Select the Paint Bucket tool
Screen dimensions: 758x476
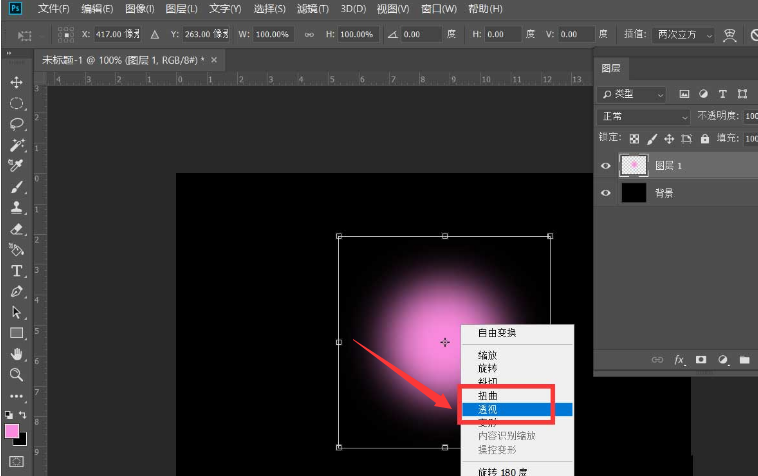pyautogui.click(x=16, y=250)
